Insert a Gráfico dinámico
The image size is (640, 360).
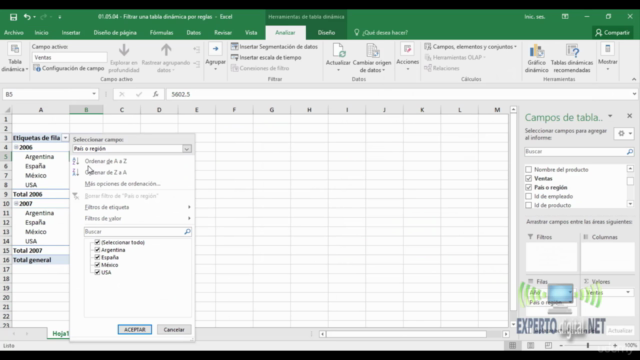tap(536, 58)
